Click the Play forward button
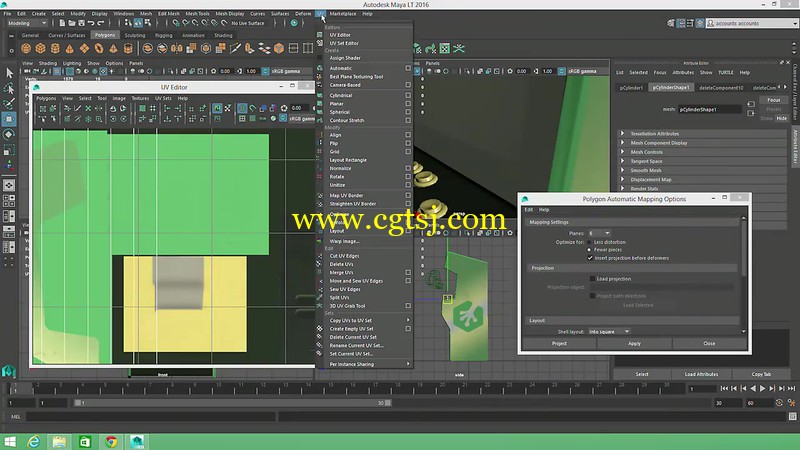 [763, 389]
